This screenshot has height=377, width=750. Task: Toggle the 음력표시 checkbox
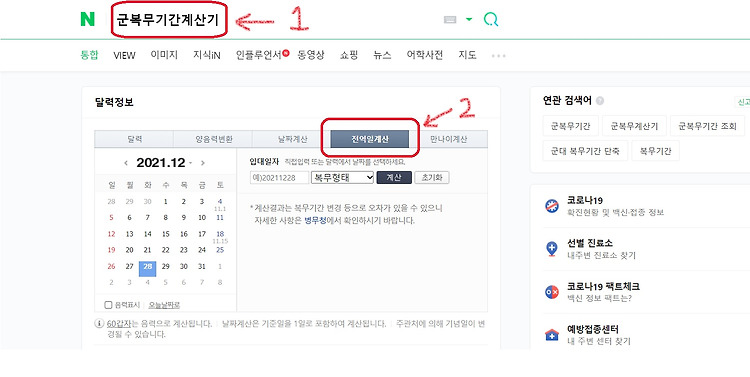[x=109, y=305]
